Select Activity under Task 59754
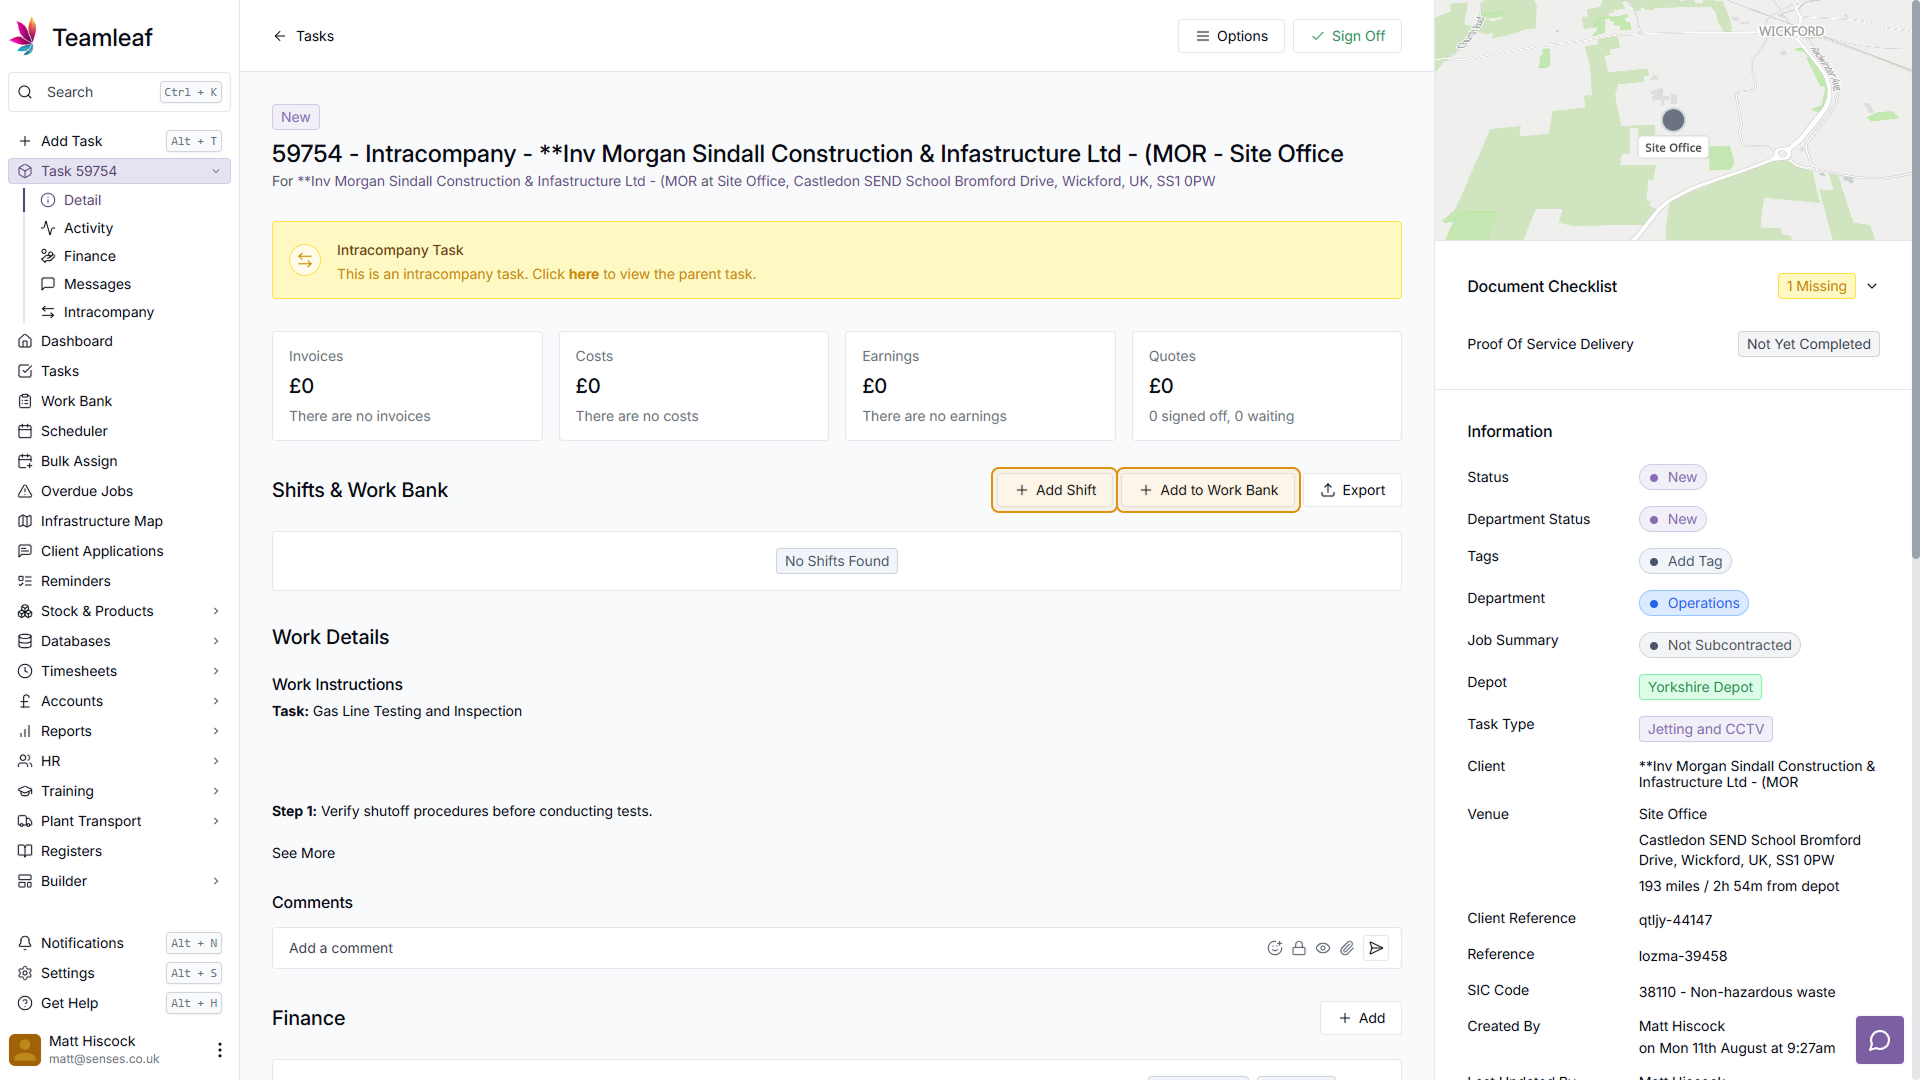 (131, 228)
